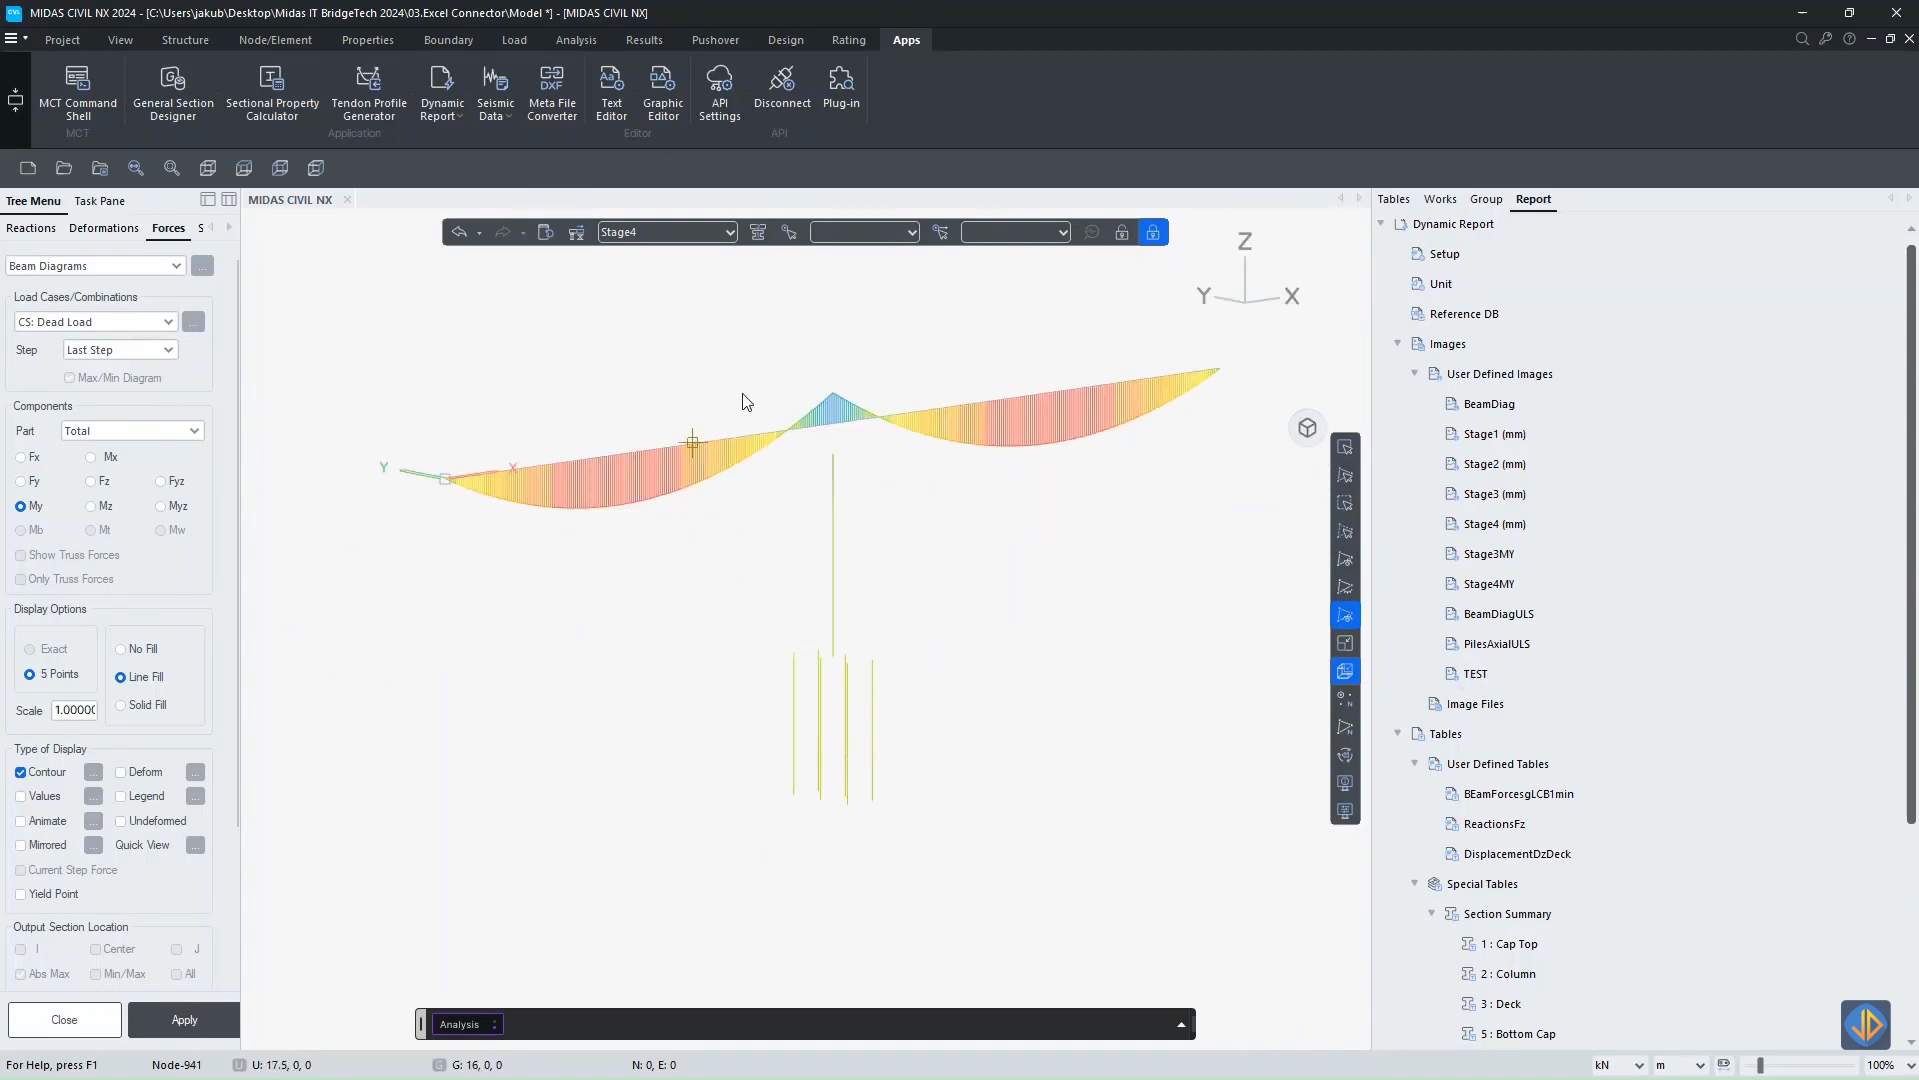The height and width of the screenshot is (1080, 1919).
Task: Click the Close button in tree menu
Action: tap(64, 1020)
